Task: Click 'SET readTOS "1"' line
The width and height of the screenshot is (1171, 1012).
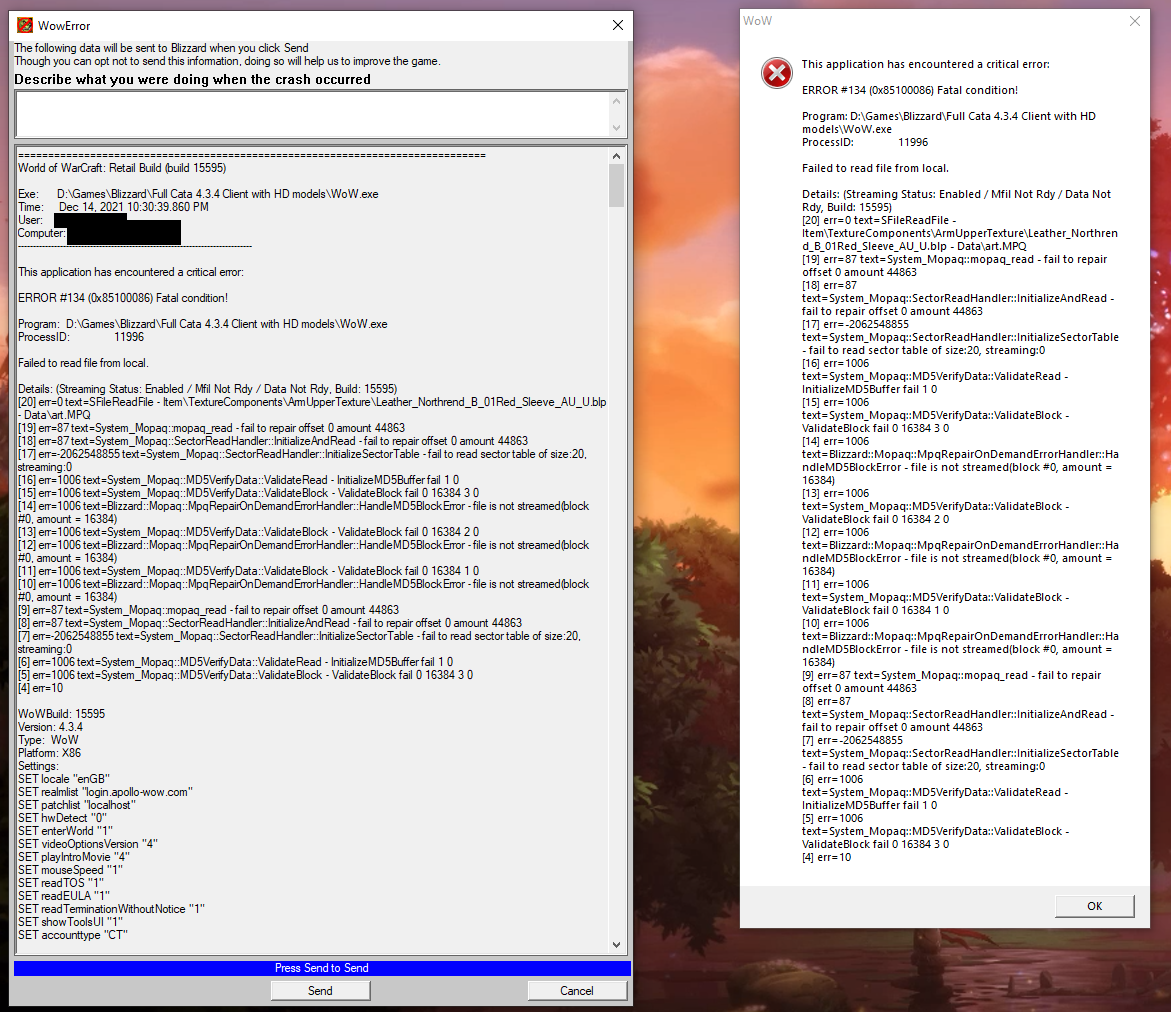Action: (60, 883)
